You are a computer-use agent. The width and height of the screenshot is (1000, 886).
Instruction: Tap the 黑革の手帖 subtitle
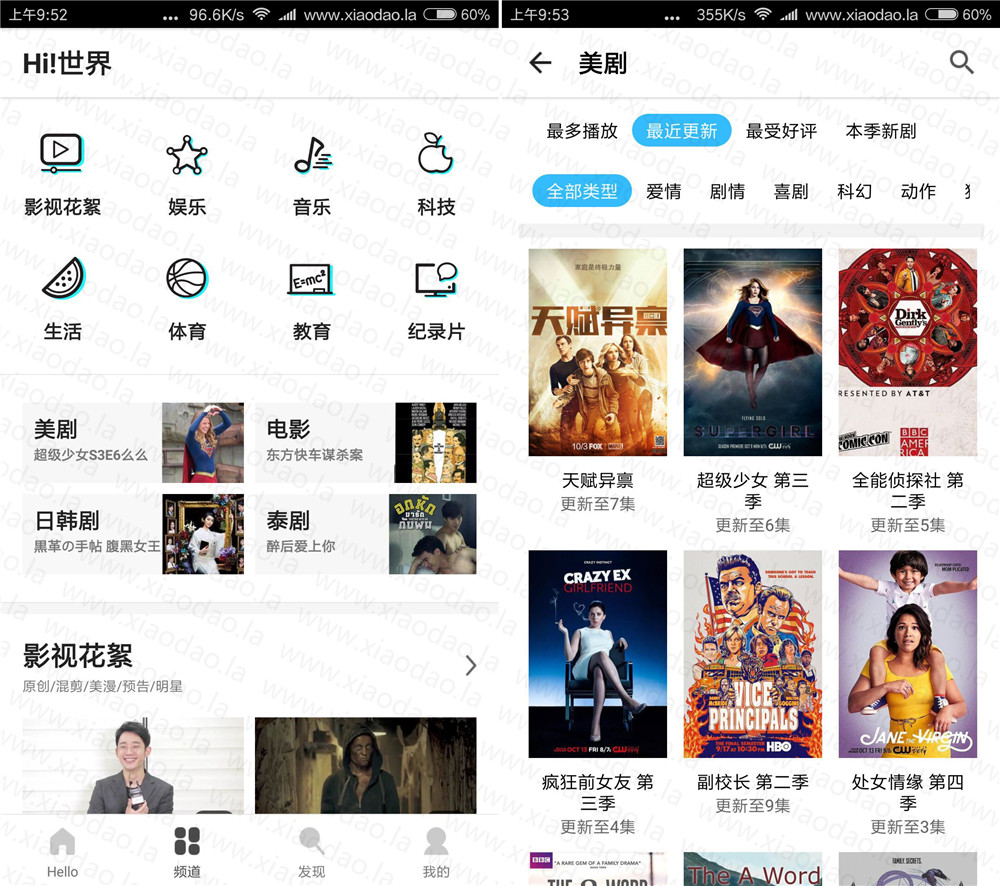pyautogui.click(x=97, y=546)
